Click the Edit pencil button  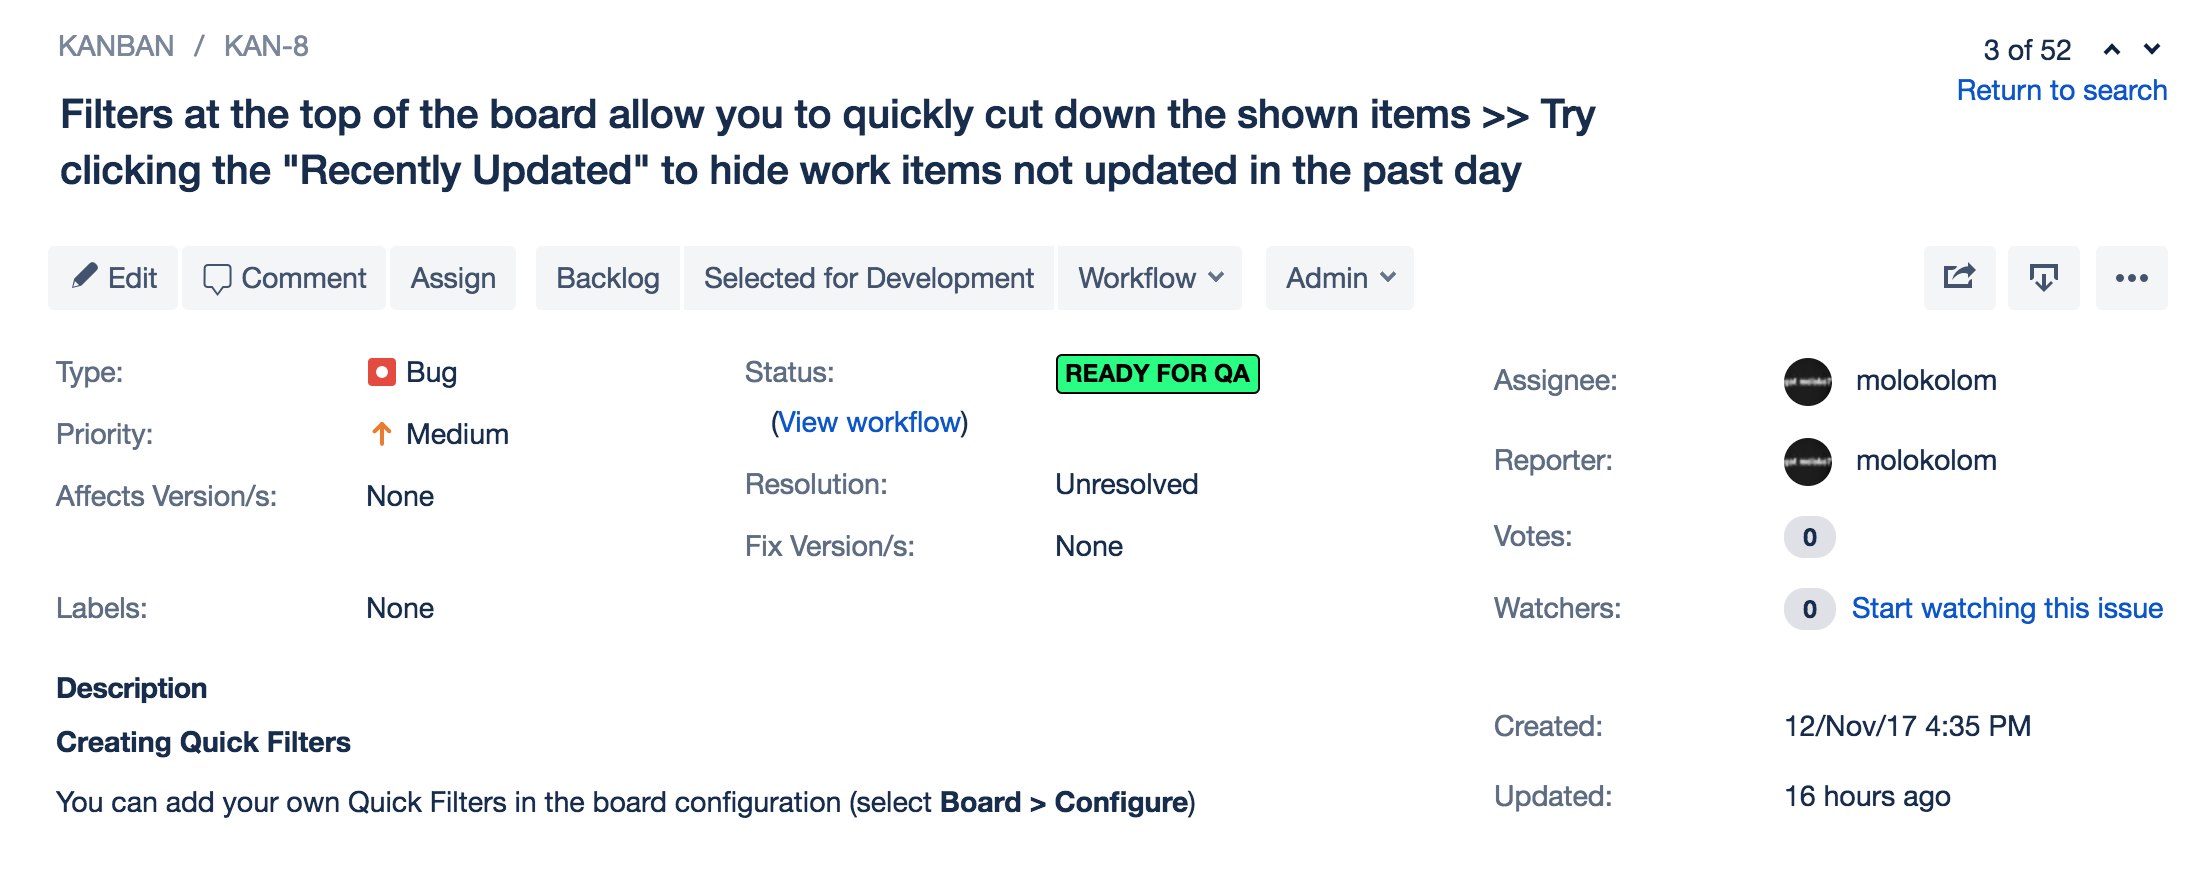point(113,278)
